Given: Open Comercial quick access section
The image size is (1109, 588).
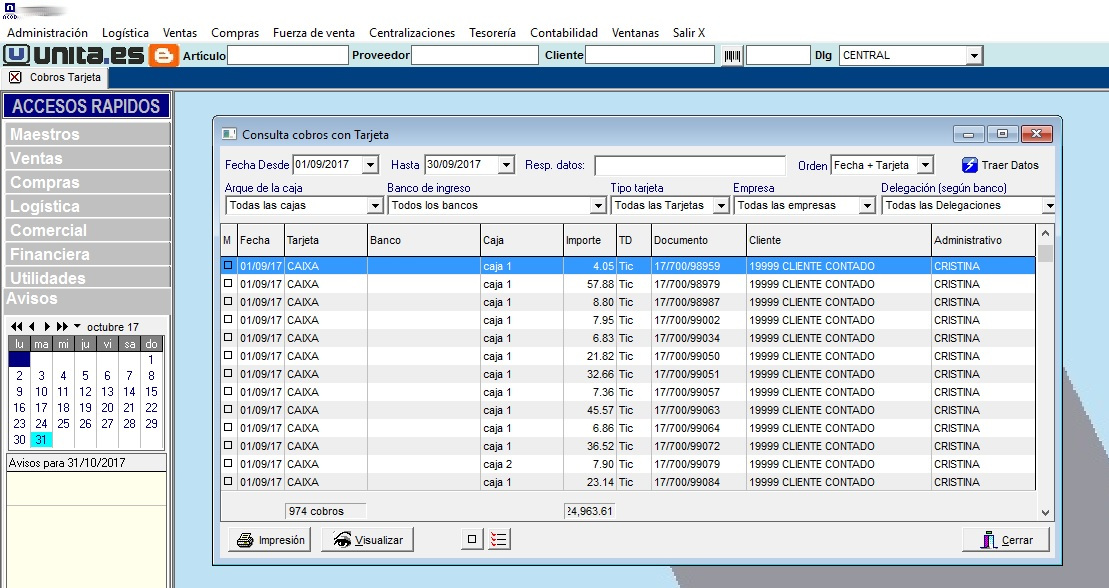Looking at the screenshot, I should tap(87, 230).
